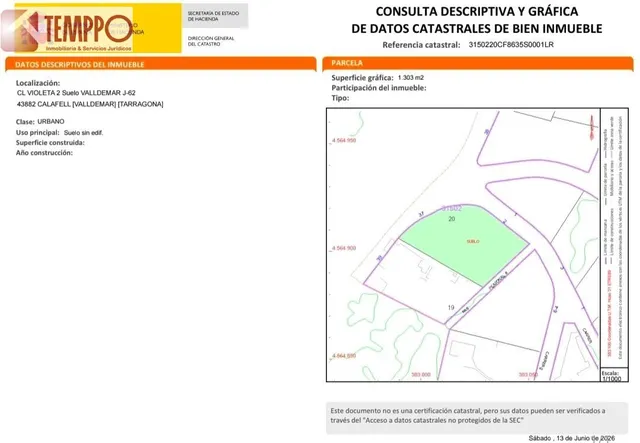Viewport: 640px width, 443px height.
Task: Click the 383.000 coordinate label
Action: (x=421, y=374)
